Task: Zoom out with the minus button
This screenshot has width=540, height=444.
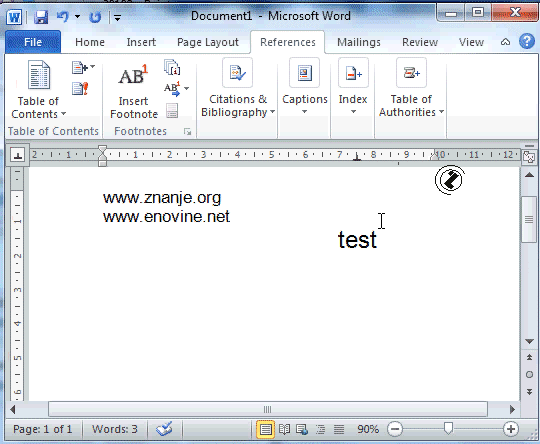Action: [x=395, y=429]
